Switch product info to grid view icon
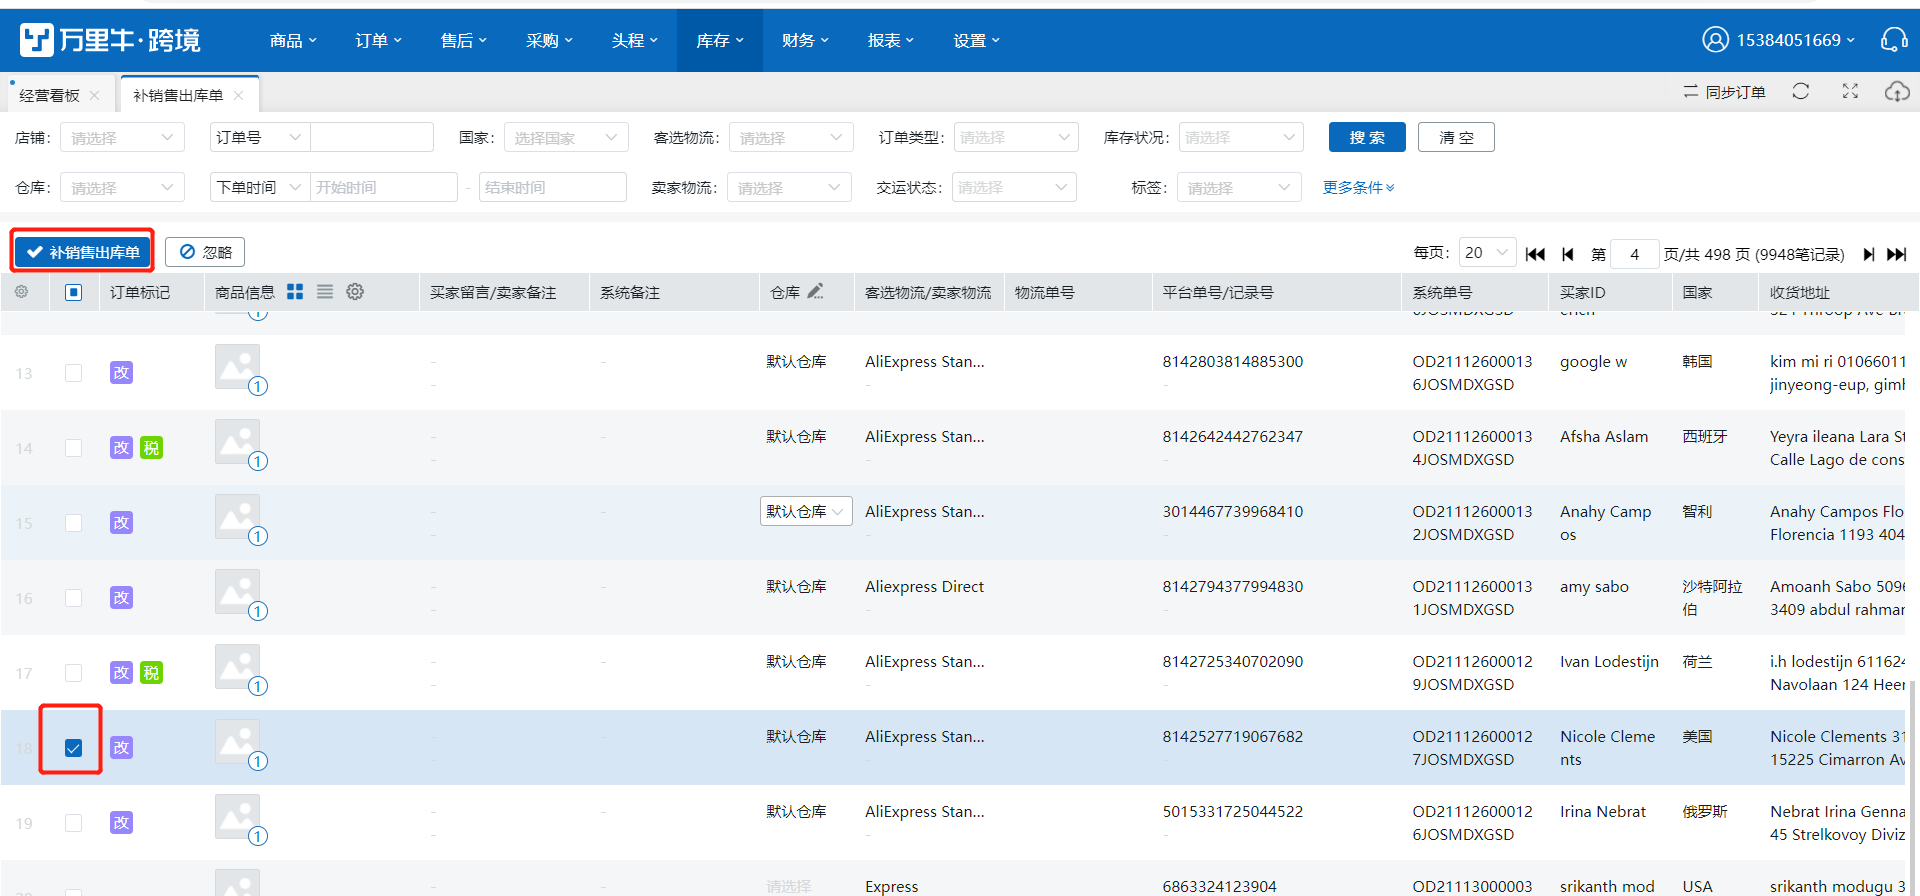This screenshot has width=1920, height=896. coord(295,291)
